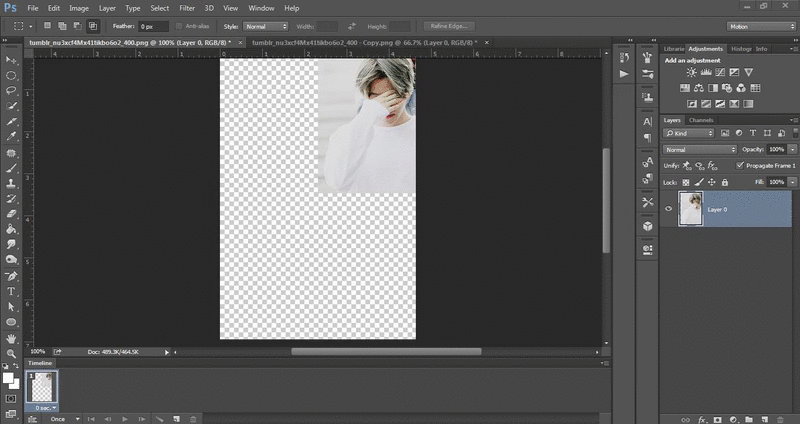
Task: Select the Eyedropper tool
Action: 11,136
